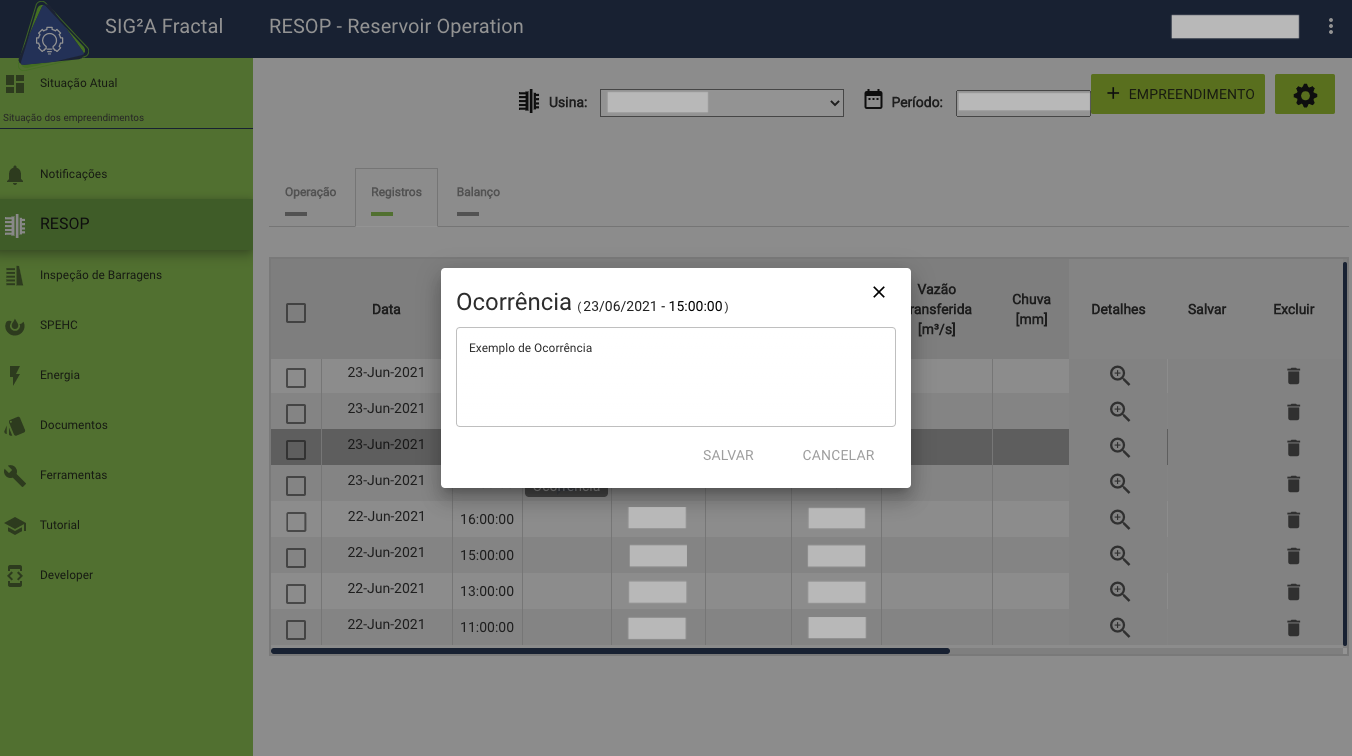Open the three-dot menu in header

(x=1330, y=27)
